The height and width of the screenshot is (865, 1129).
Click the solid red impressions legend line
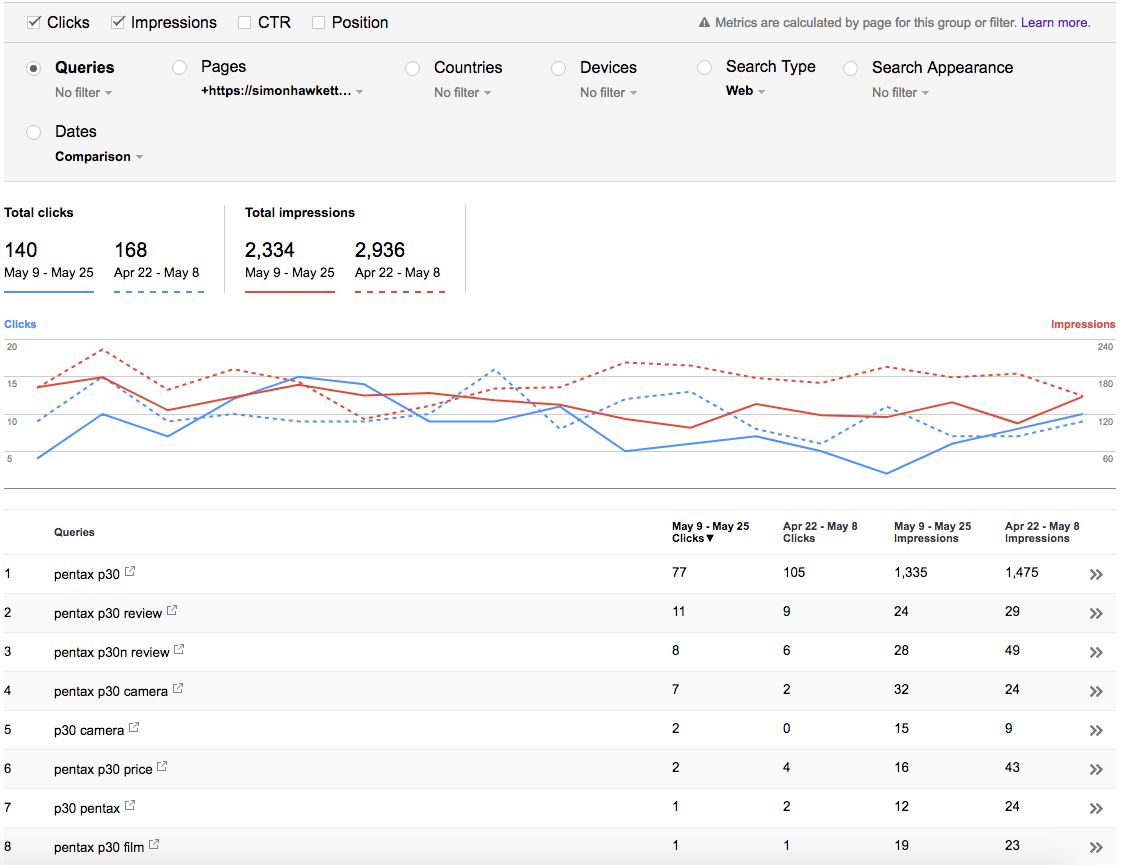tap(289, 292)
